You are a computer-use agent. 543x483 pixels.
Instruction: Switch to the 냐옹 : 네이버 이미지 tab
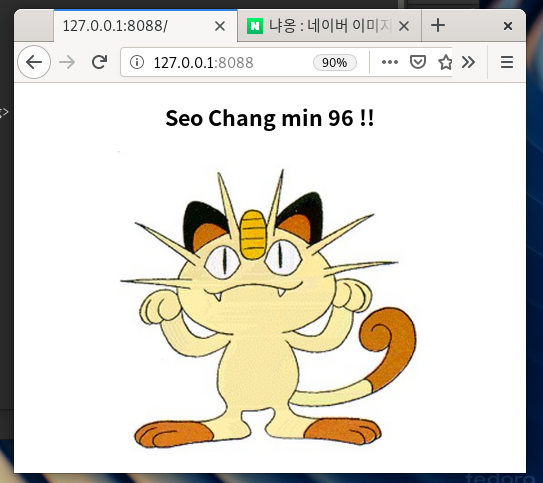coord(329,26)
